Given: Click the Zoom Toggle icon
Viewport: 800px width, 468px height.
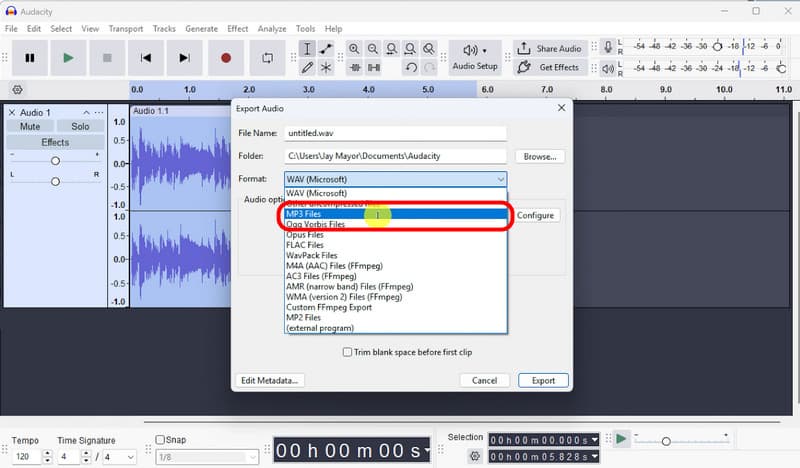Looking at the screenshot, I should (429, 49).
